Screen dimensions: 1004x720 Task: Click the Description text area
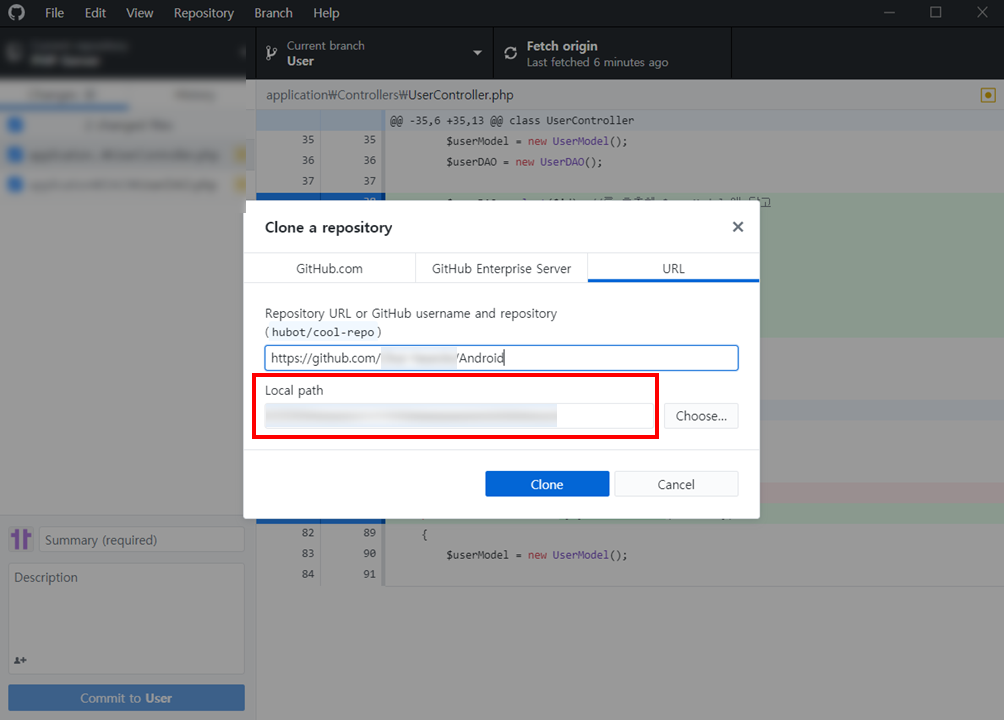pos(126,618)
